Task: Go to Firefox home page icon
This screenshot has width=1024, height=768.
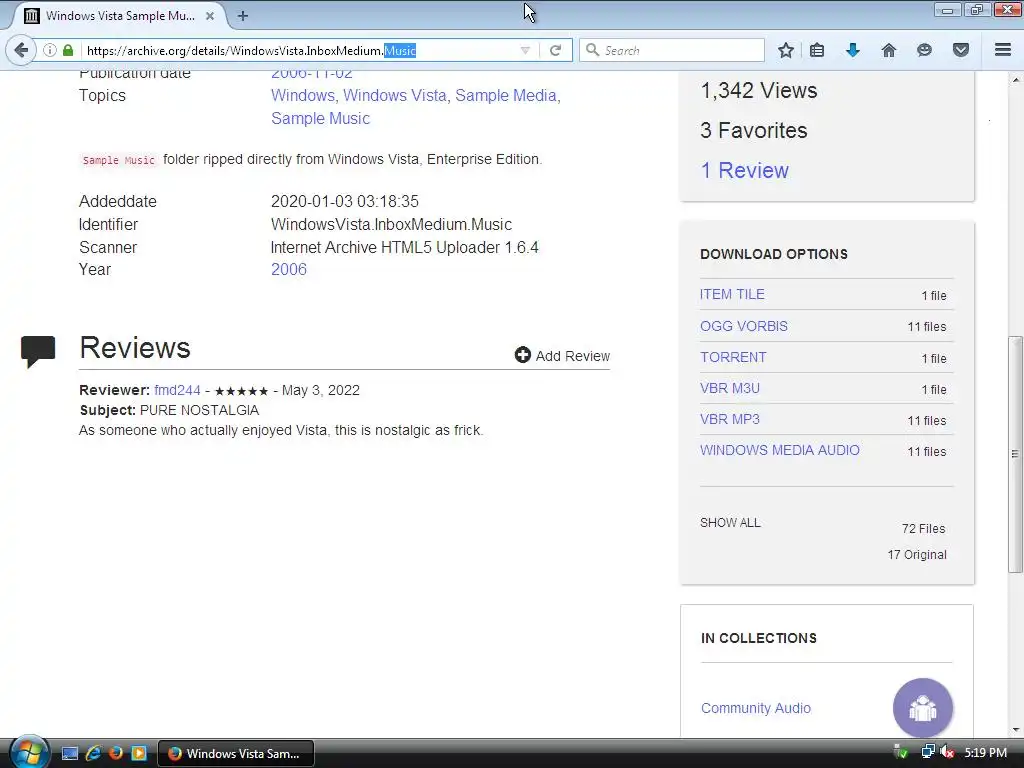Action: coord(889,50)
